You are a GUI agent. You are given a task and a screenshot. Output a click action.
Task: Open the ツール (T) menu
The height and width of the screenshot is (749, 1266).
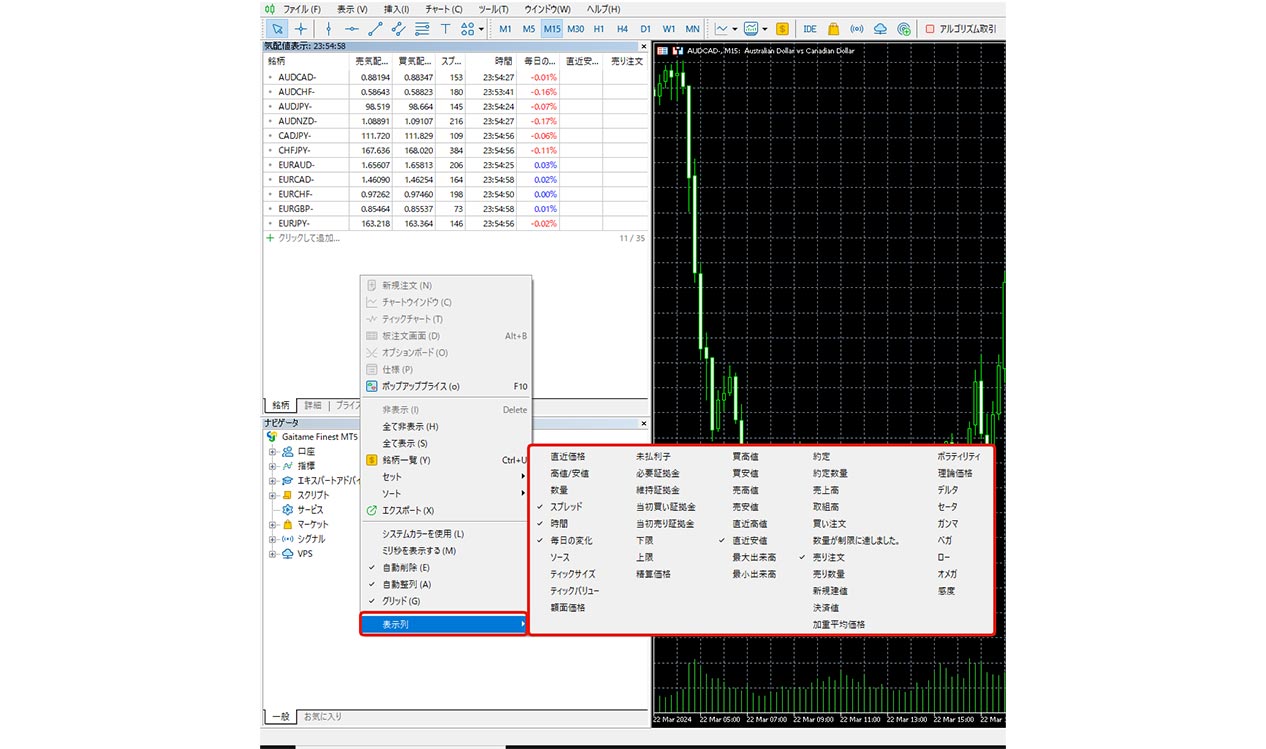click(x=493, y=9)
